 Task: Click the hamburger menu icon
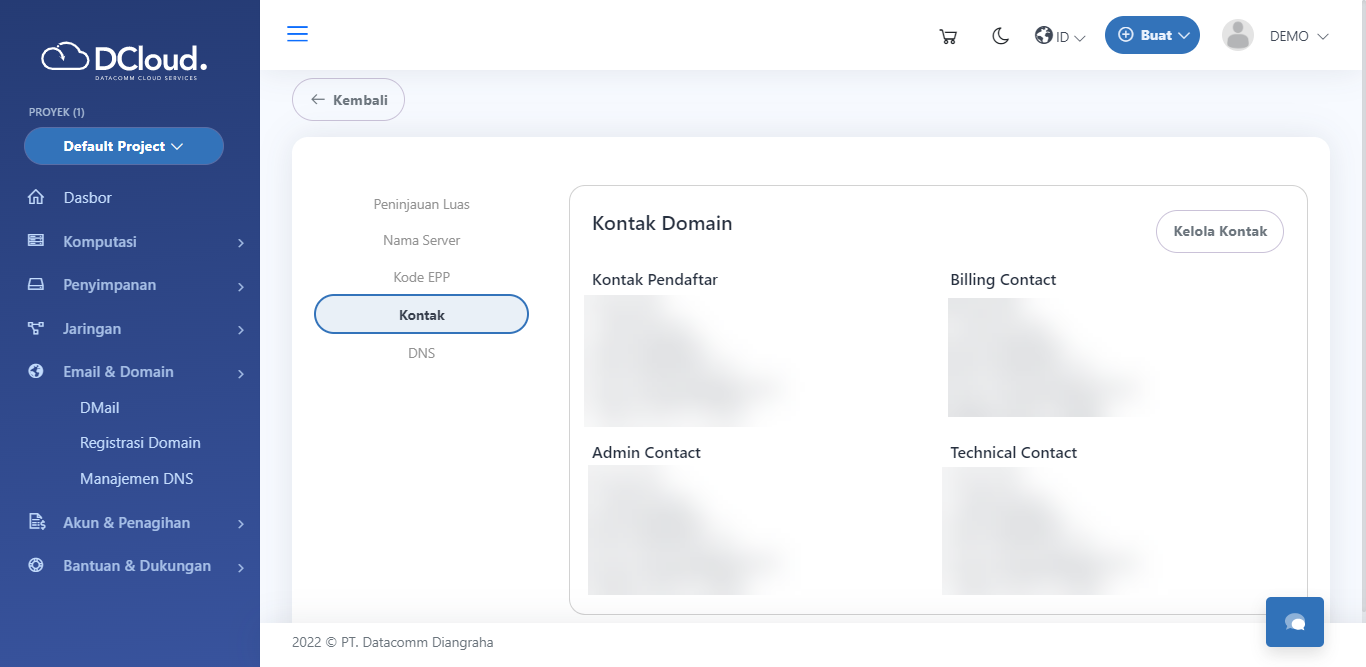(297, 34)
